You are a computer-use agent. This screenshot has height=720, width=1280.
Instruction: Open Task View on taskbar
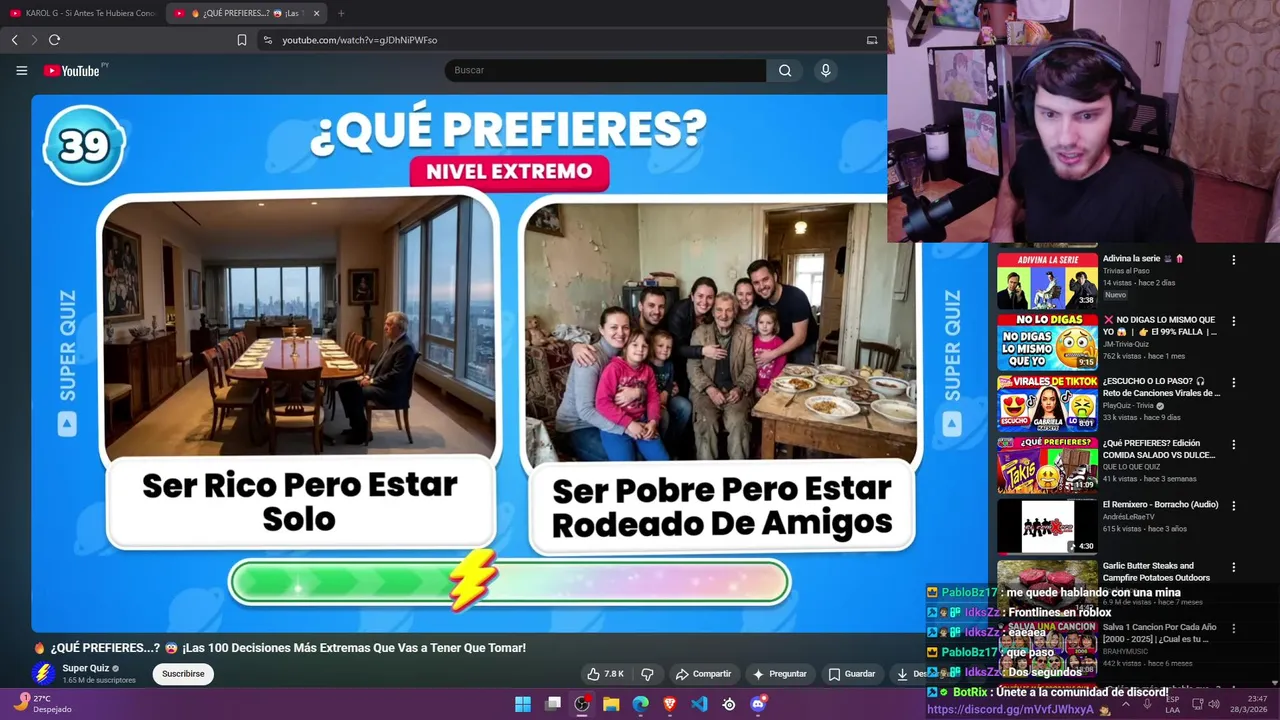[553, 704]
